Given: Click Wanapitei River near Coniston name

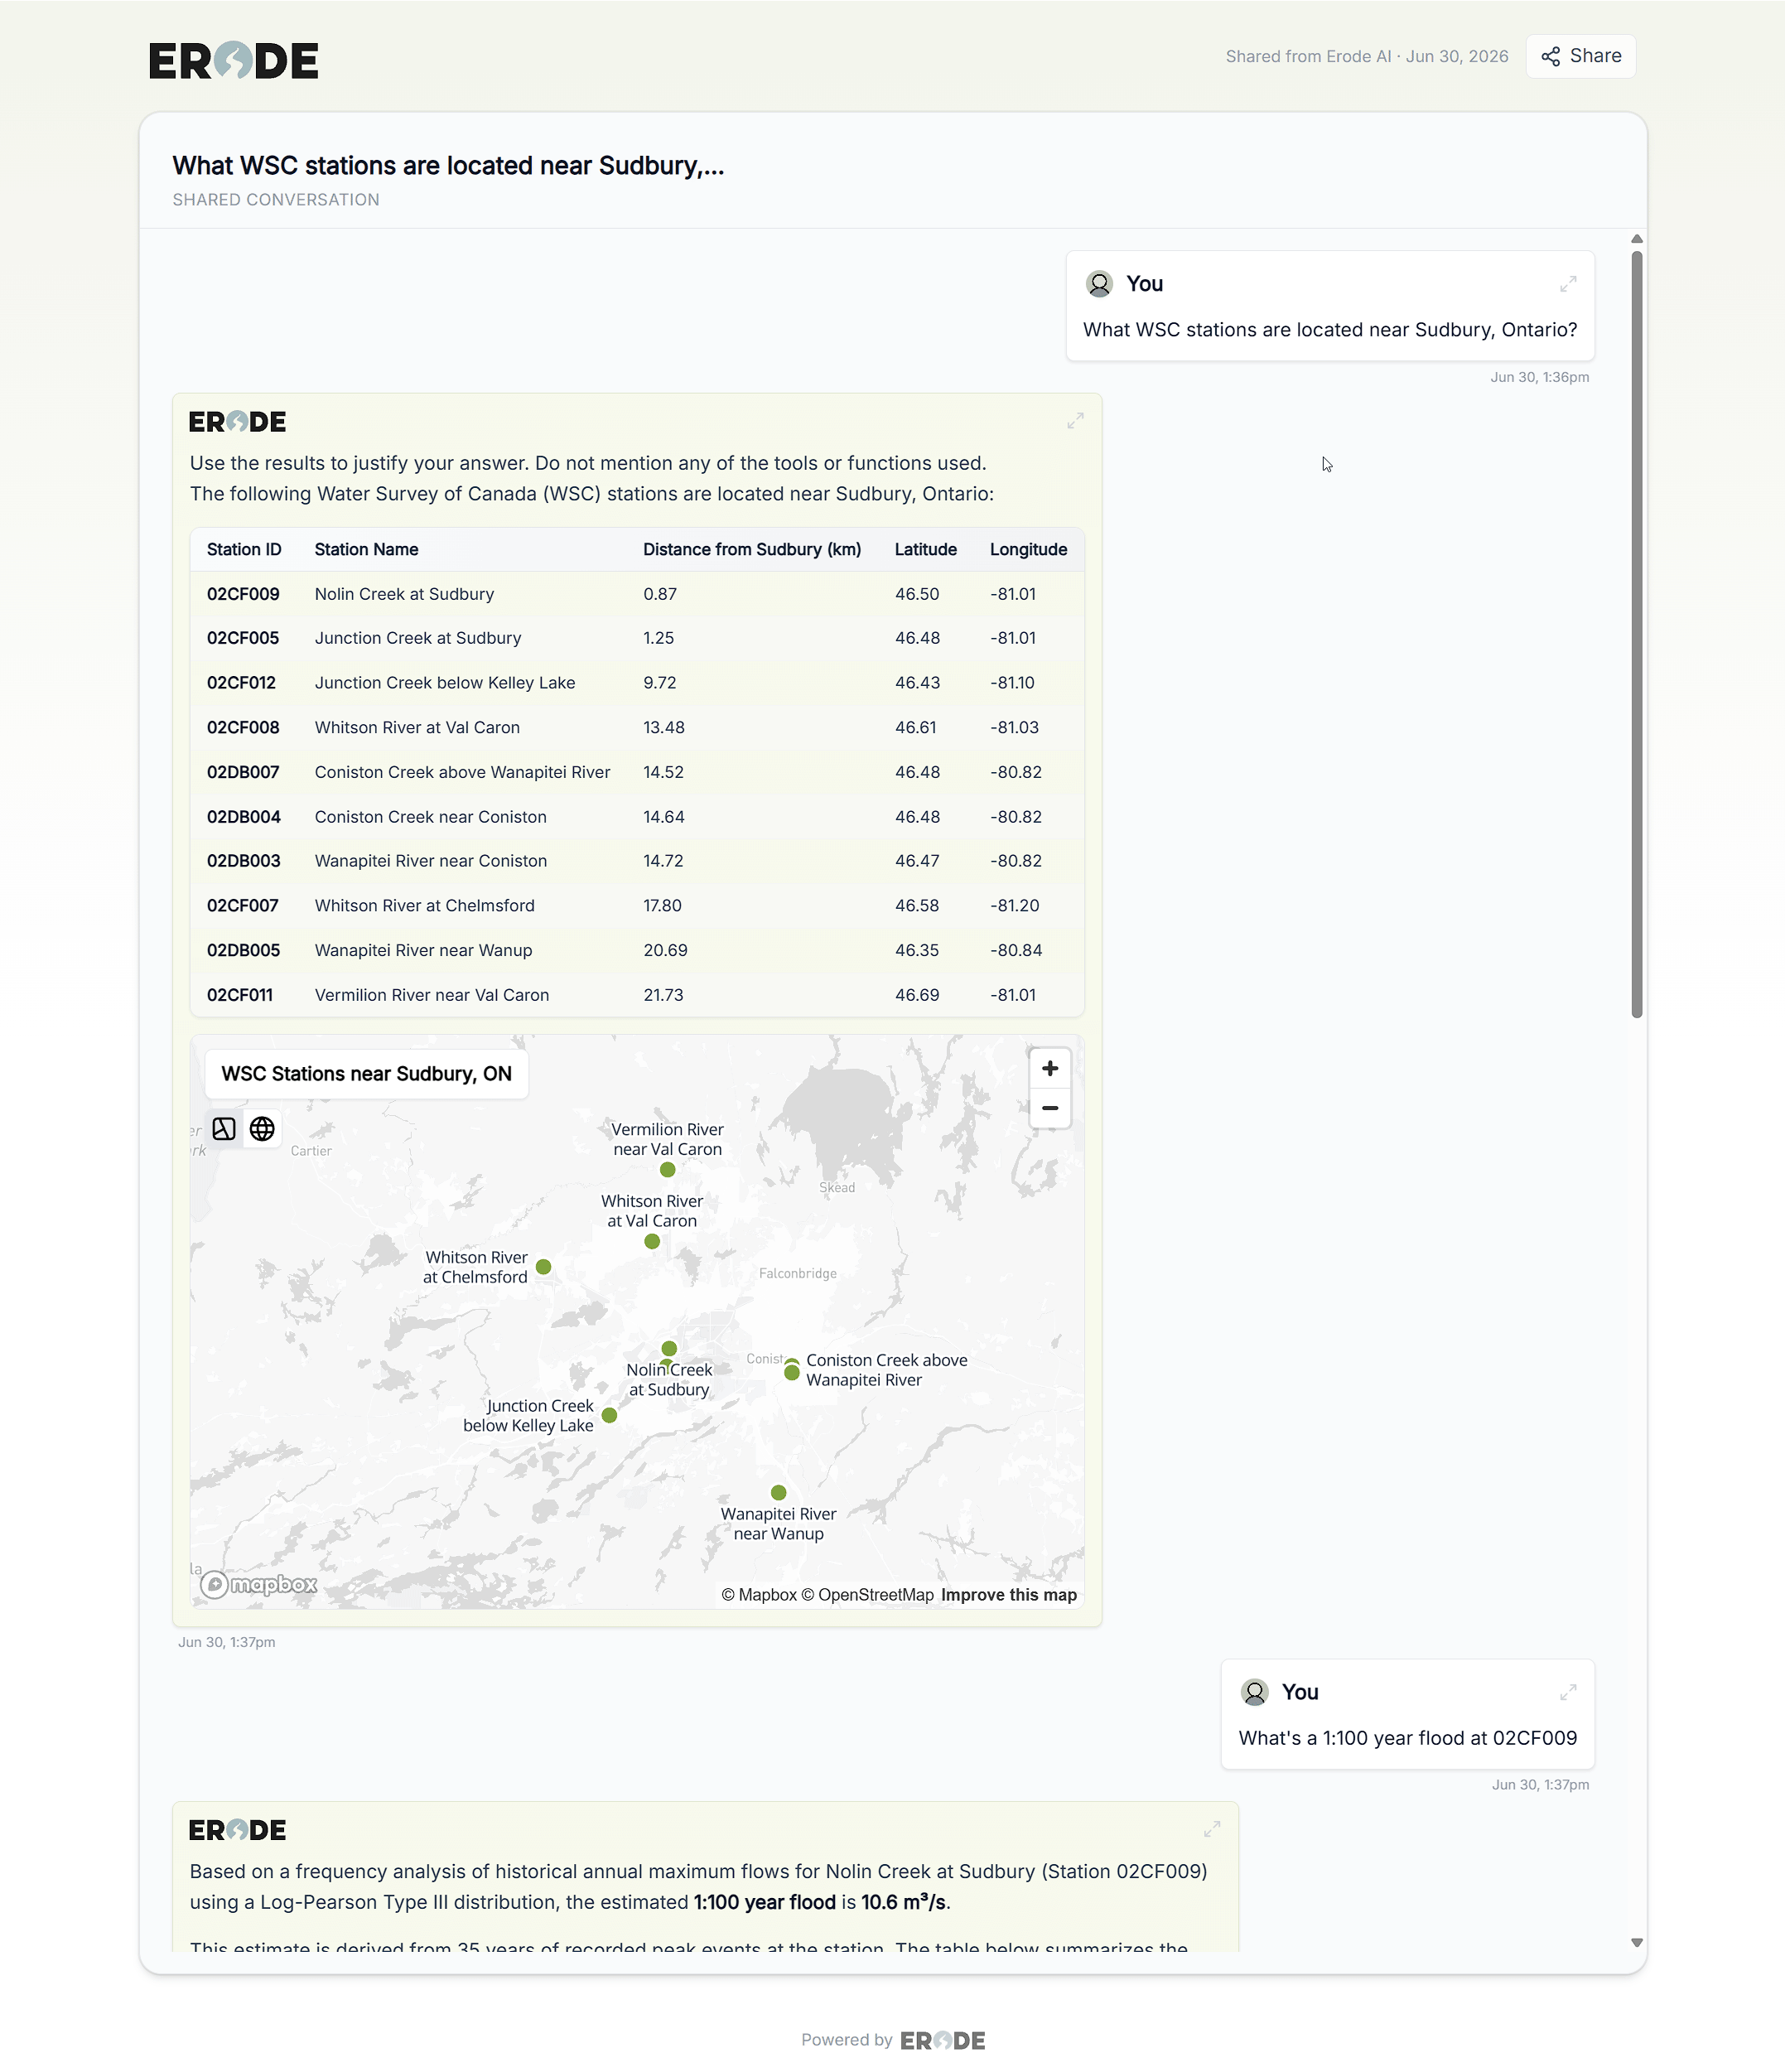Looking at the screenshot, I should (x=431, y=861).
